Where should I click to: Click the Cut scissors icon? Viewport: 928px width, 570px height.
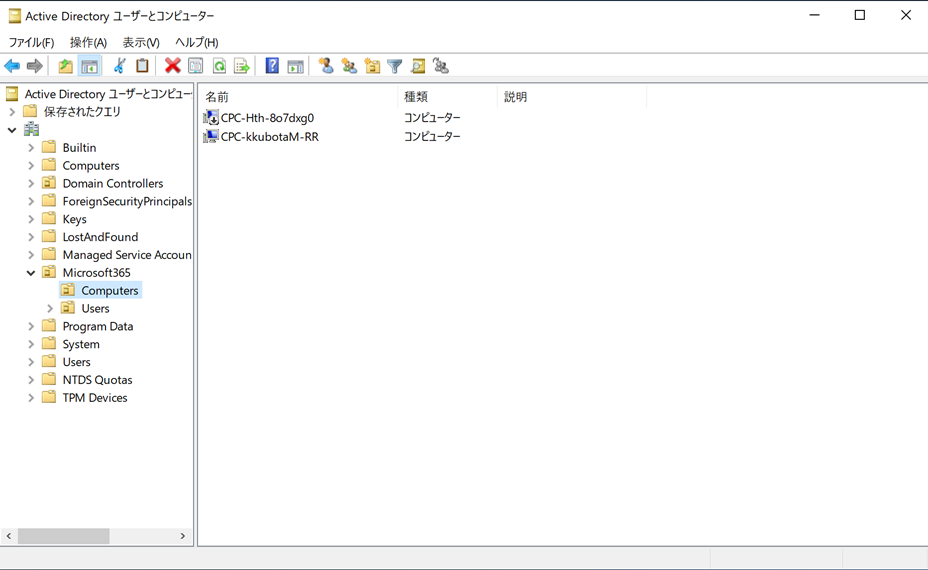pos(120,66)
